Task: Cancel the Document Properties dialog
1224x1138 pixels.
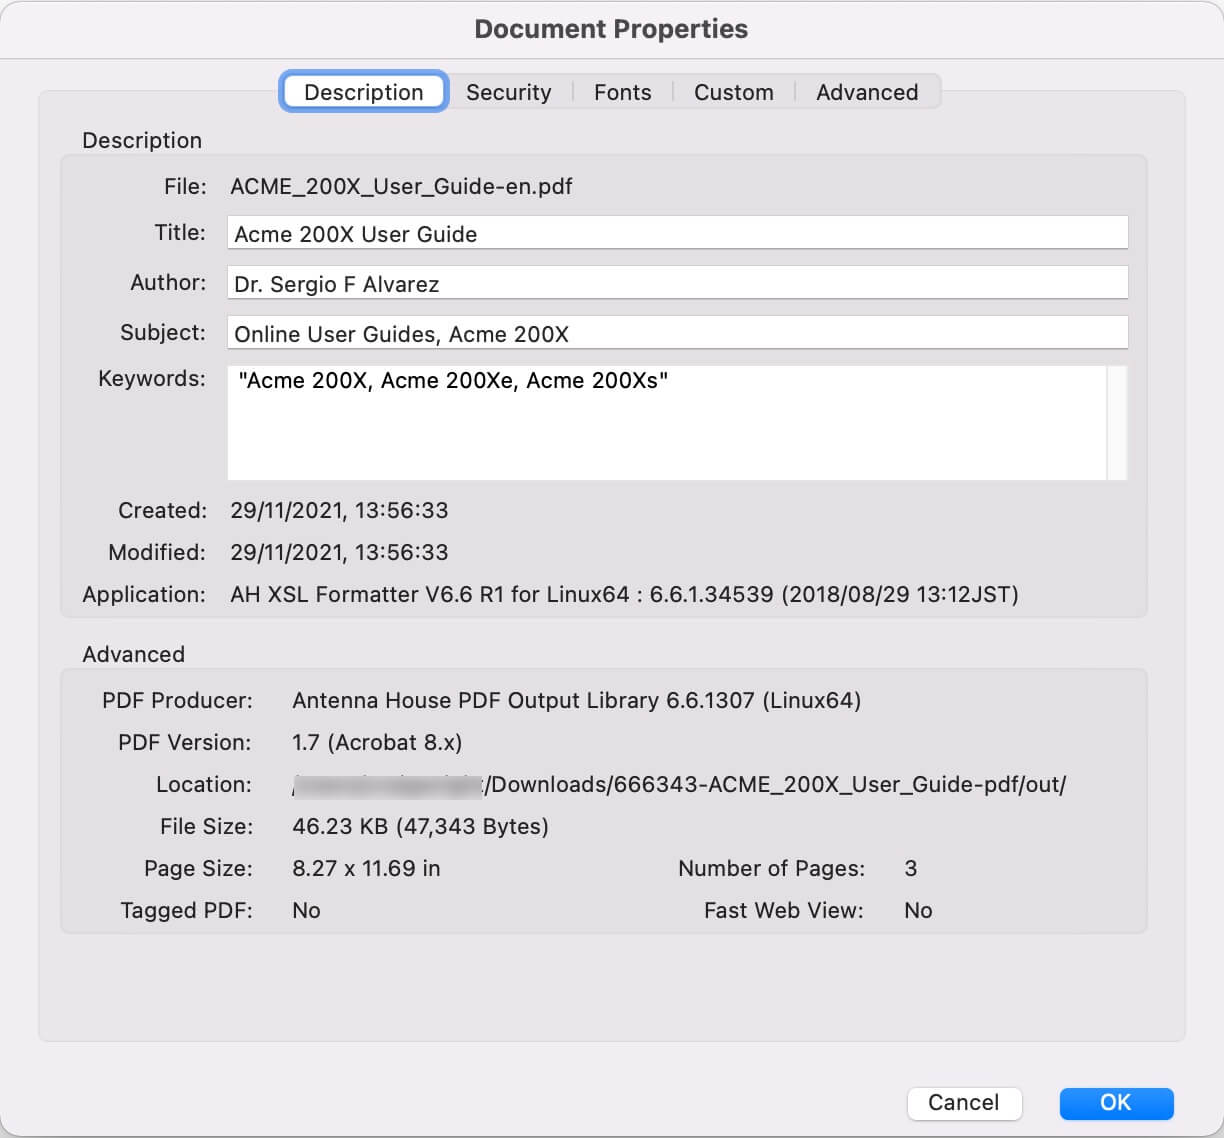Action: 964,1103
